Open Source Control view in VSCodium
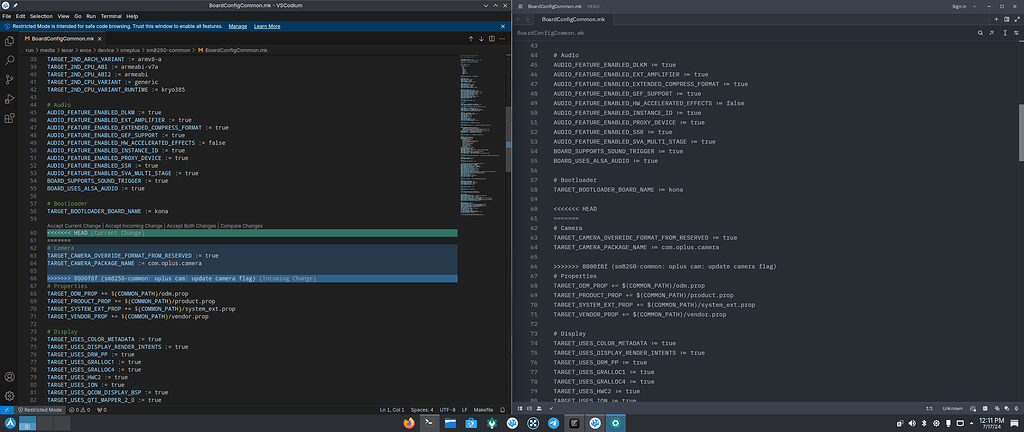The width and height of the screenshot is (1024, 432). [10, 80]
